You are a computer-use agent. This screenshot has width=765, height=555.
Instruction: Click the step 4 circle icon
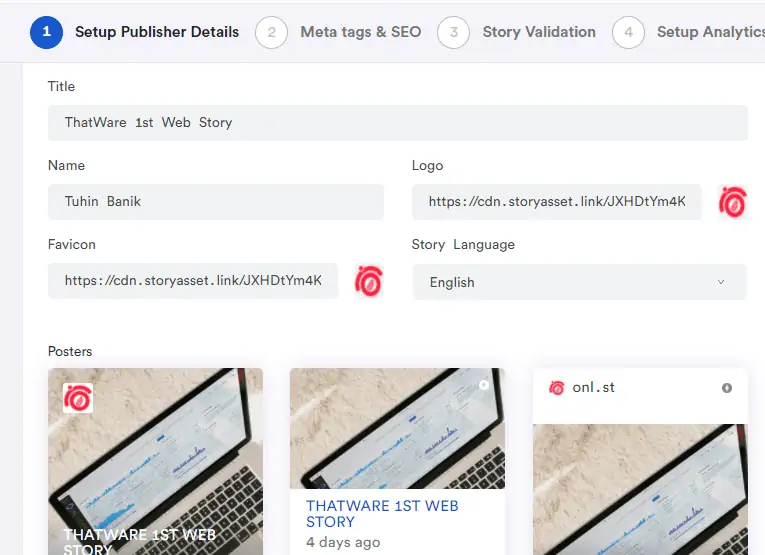click(628, 32)
